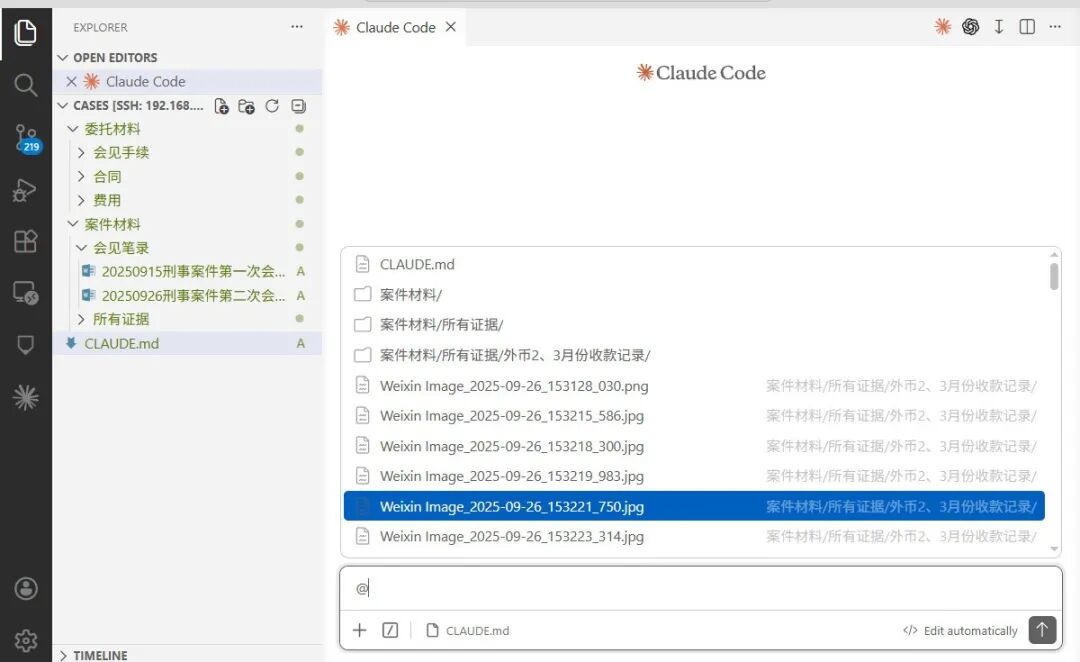The image size is (1080, 662).
Task: Choose Weixin Image_2025-09-26_153223_314.jpg
Action: pos(694,537)
